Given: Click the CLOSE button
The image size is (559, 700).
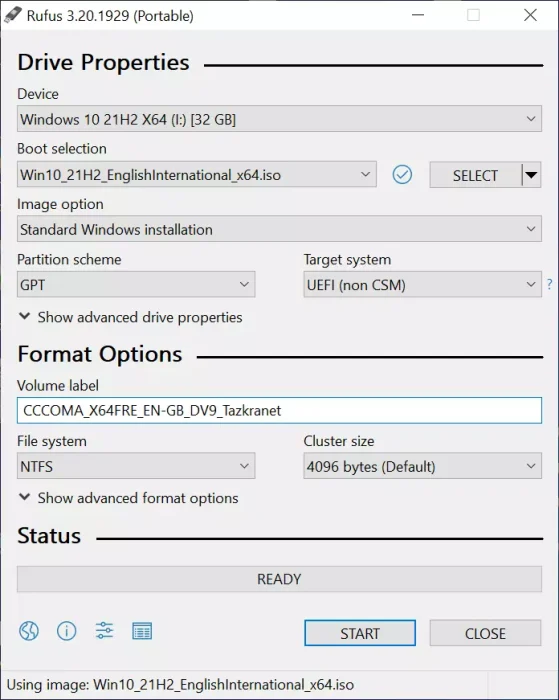Looking at the screenshot, I should pos(485,633).
